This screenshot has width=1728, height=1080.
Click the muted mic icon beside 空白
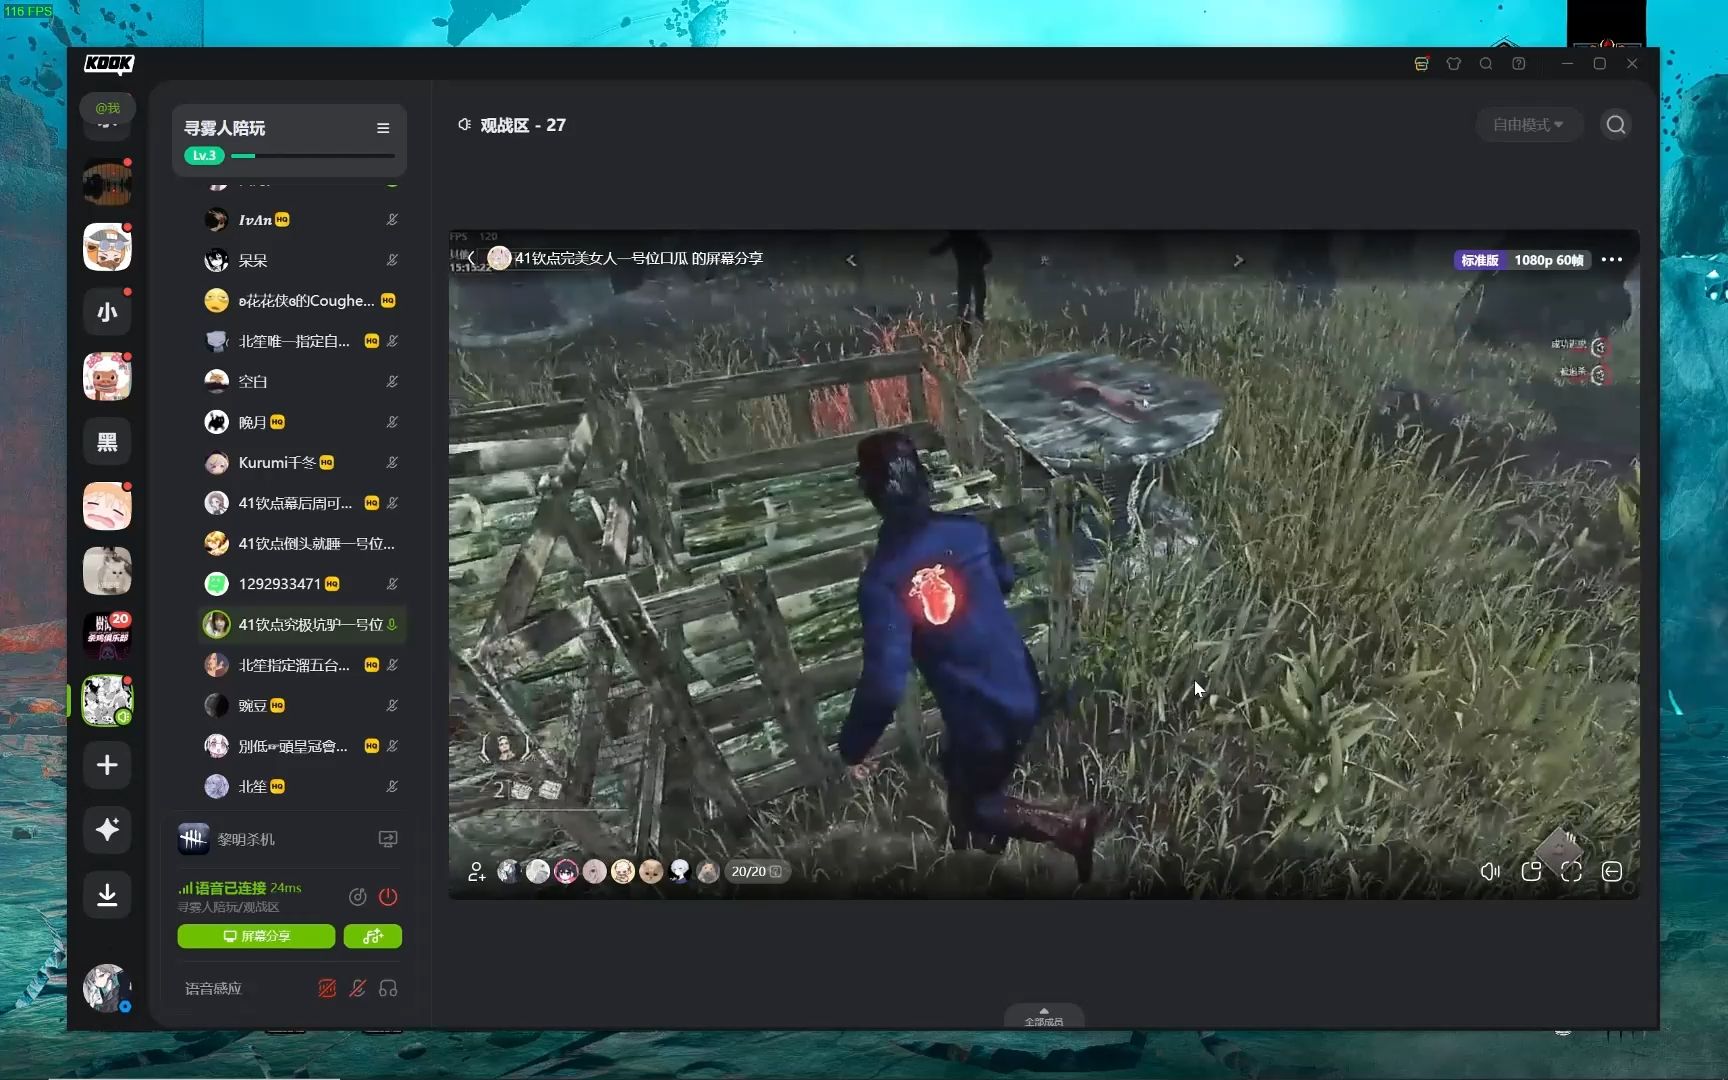392,382
